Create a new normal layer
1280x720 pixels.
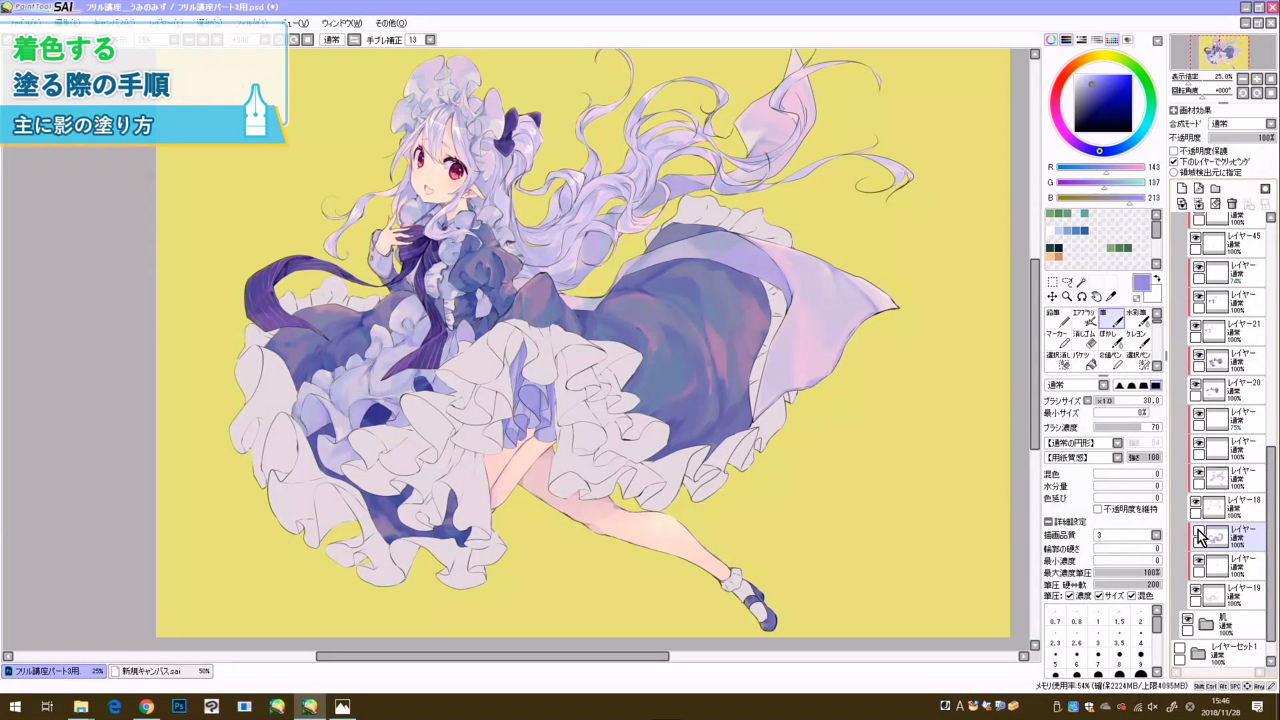[x=1182, y=188]
